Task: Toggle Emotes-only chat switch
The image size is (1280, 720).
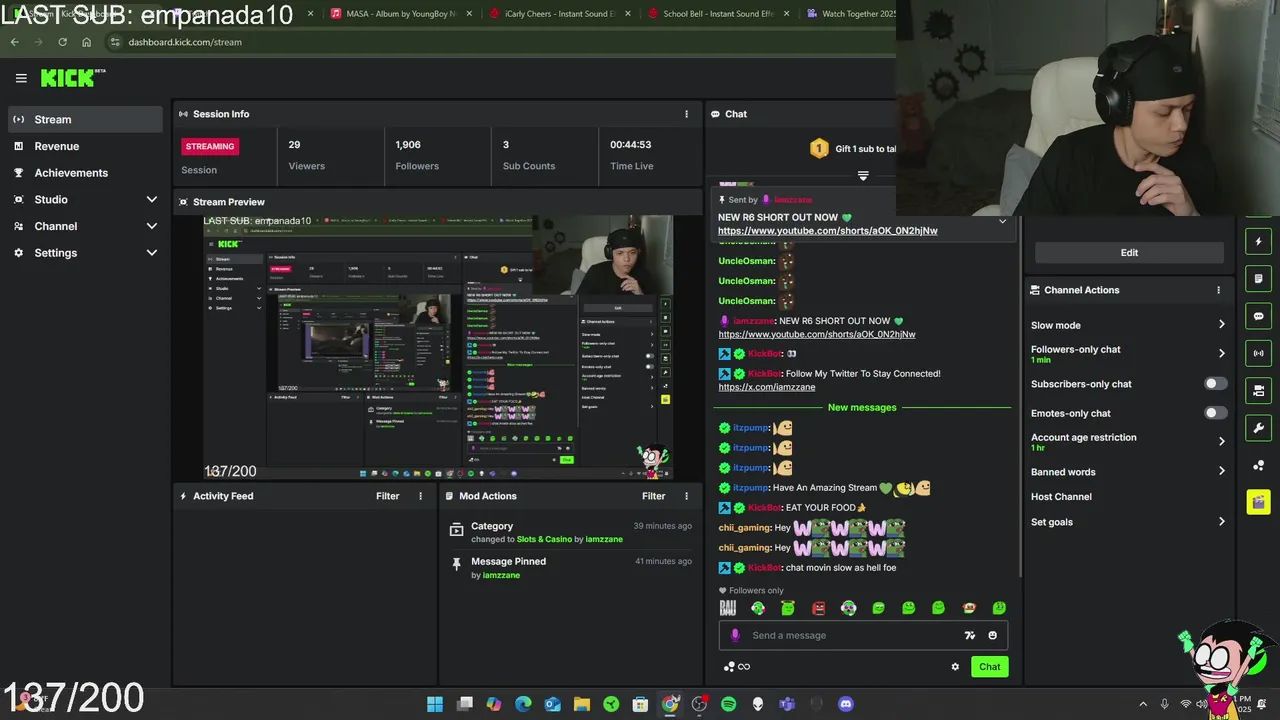Action: (1215, 413)
